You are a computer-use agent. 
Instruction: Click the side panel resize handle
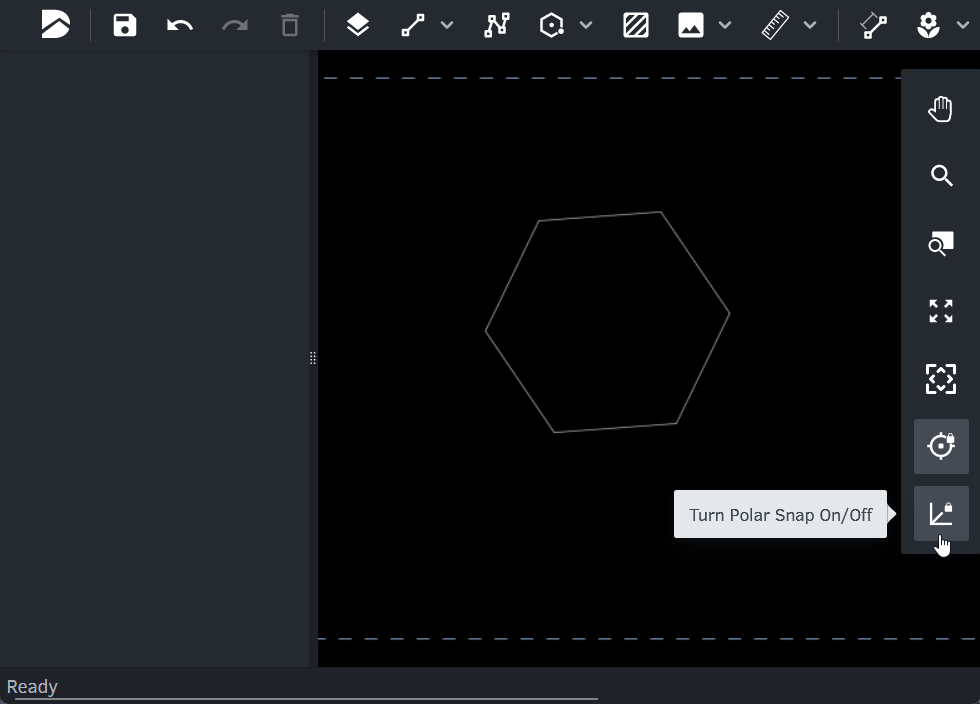click(313, 358)
